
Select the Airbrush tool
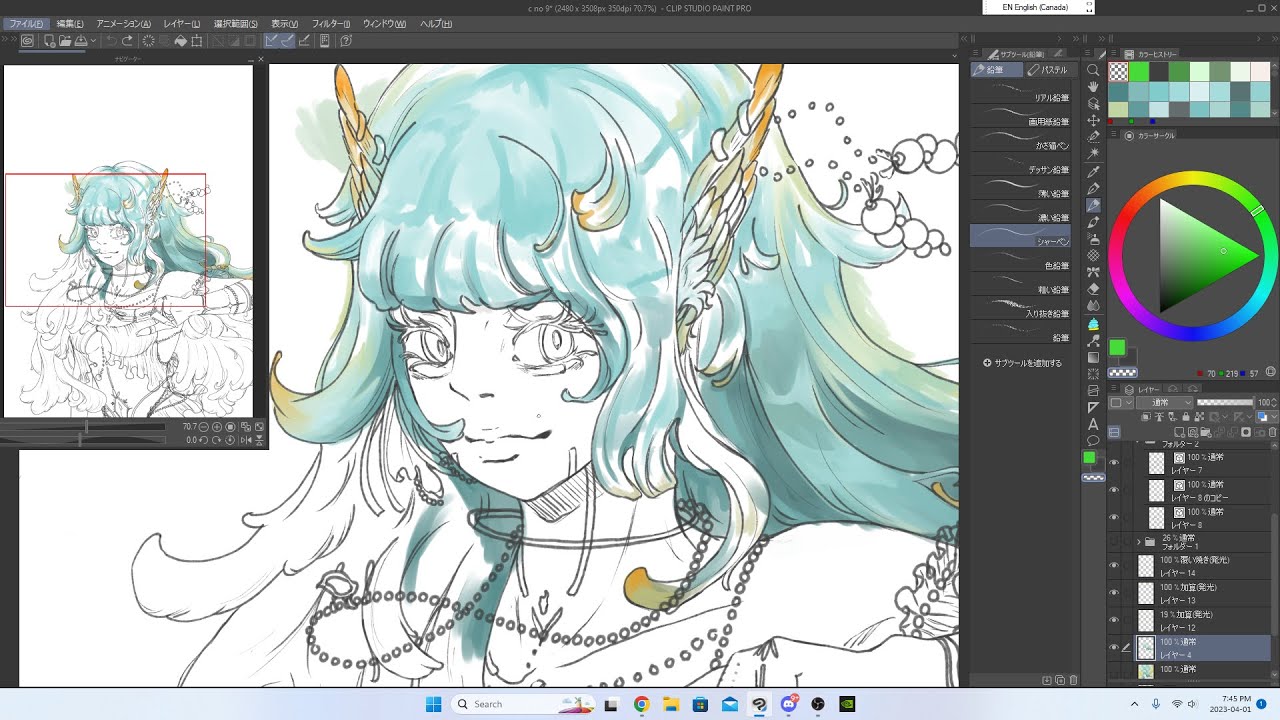click(x=1093, y=239)
